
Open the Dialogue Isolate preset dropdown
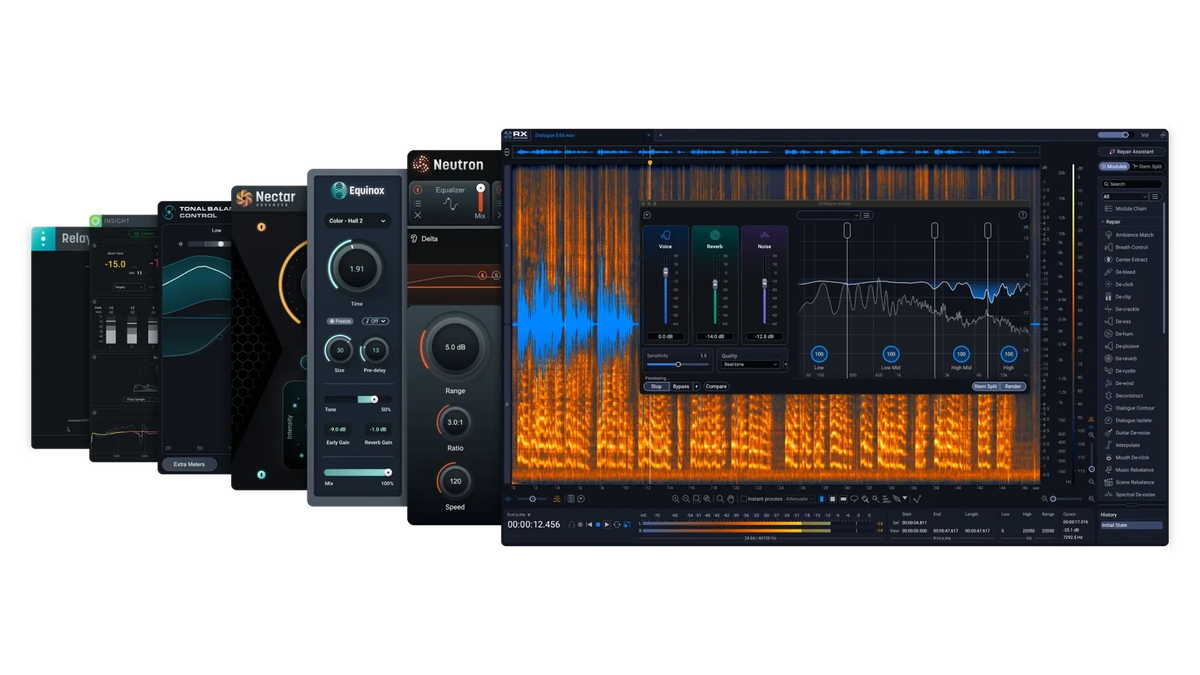click(828, 215)
